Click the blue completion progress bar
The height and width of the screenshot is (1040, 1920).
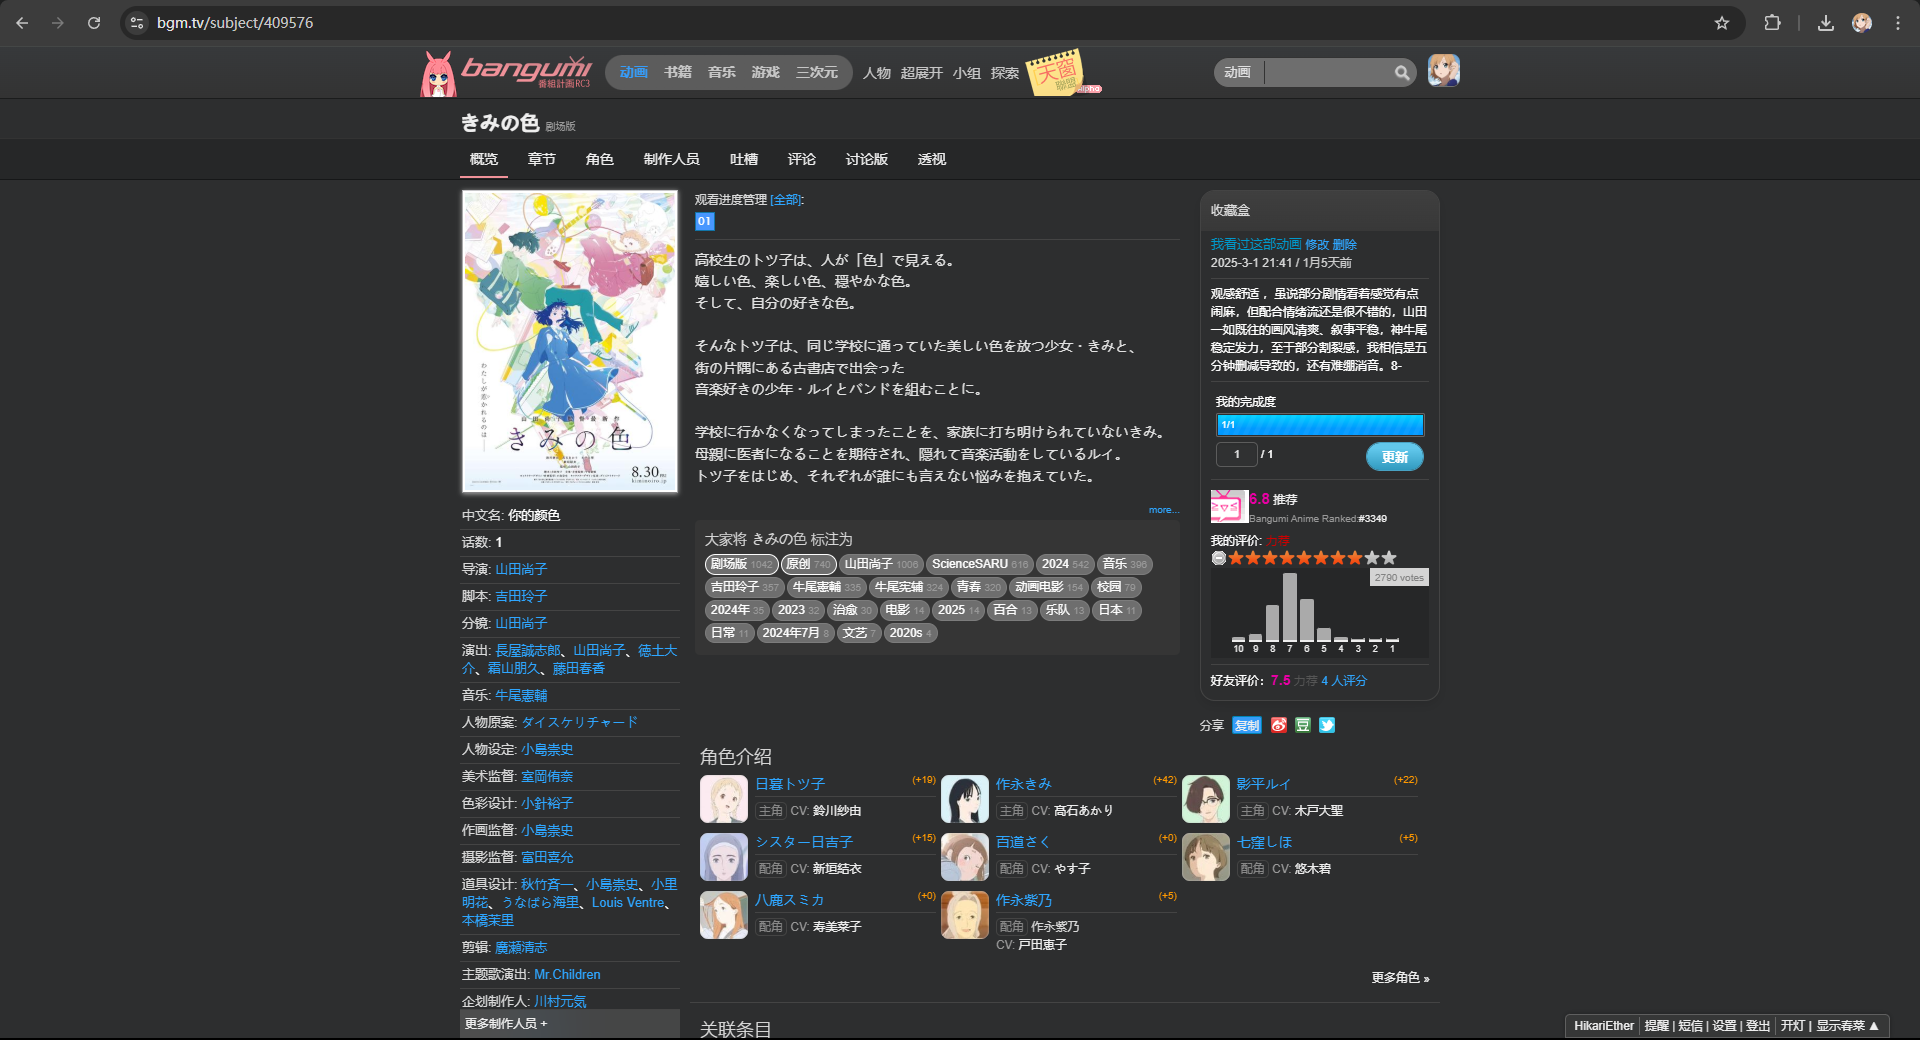point(1320,425)
